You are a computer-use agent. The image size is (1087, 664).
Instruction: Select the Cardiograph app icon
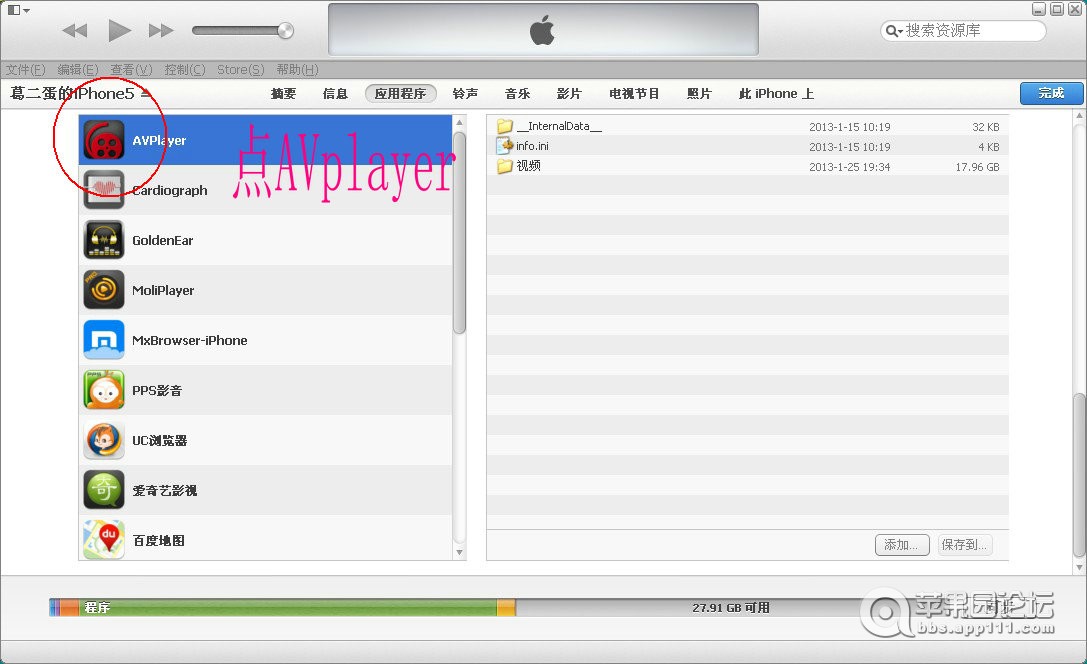(x=104, y=190)
